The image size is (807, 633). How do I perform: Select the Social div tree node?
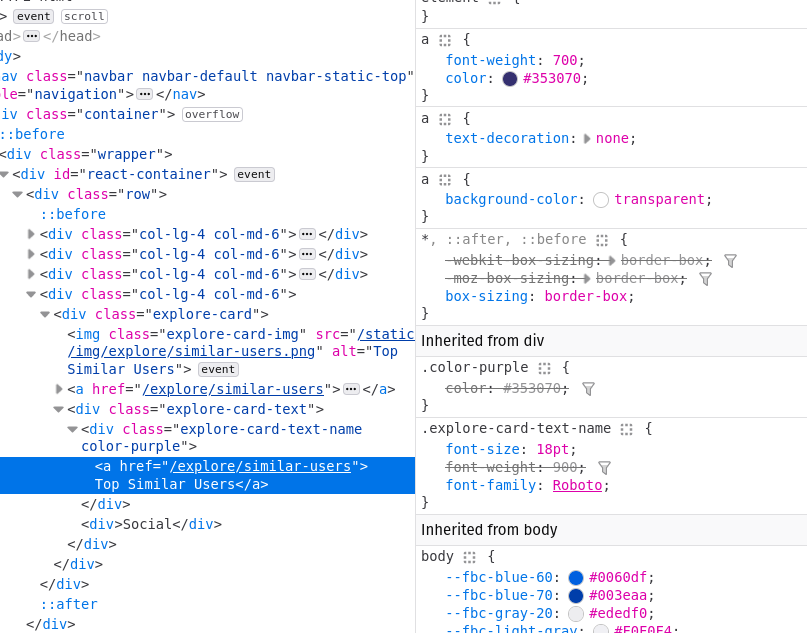[x=151, y=524]
